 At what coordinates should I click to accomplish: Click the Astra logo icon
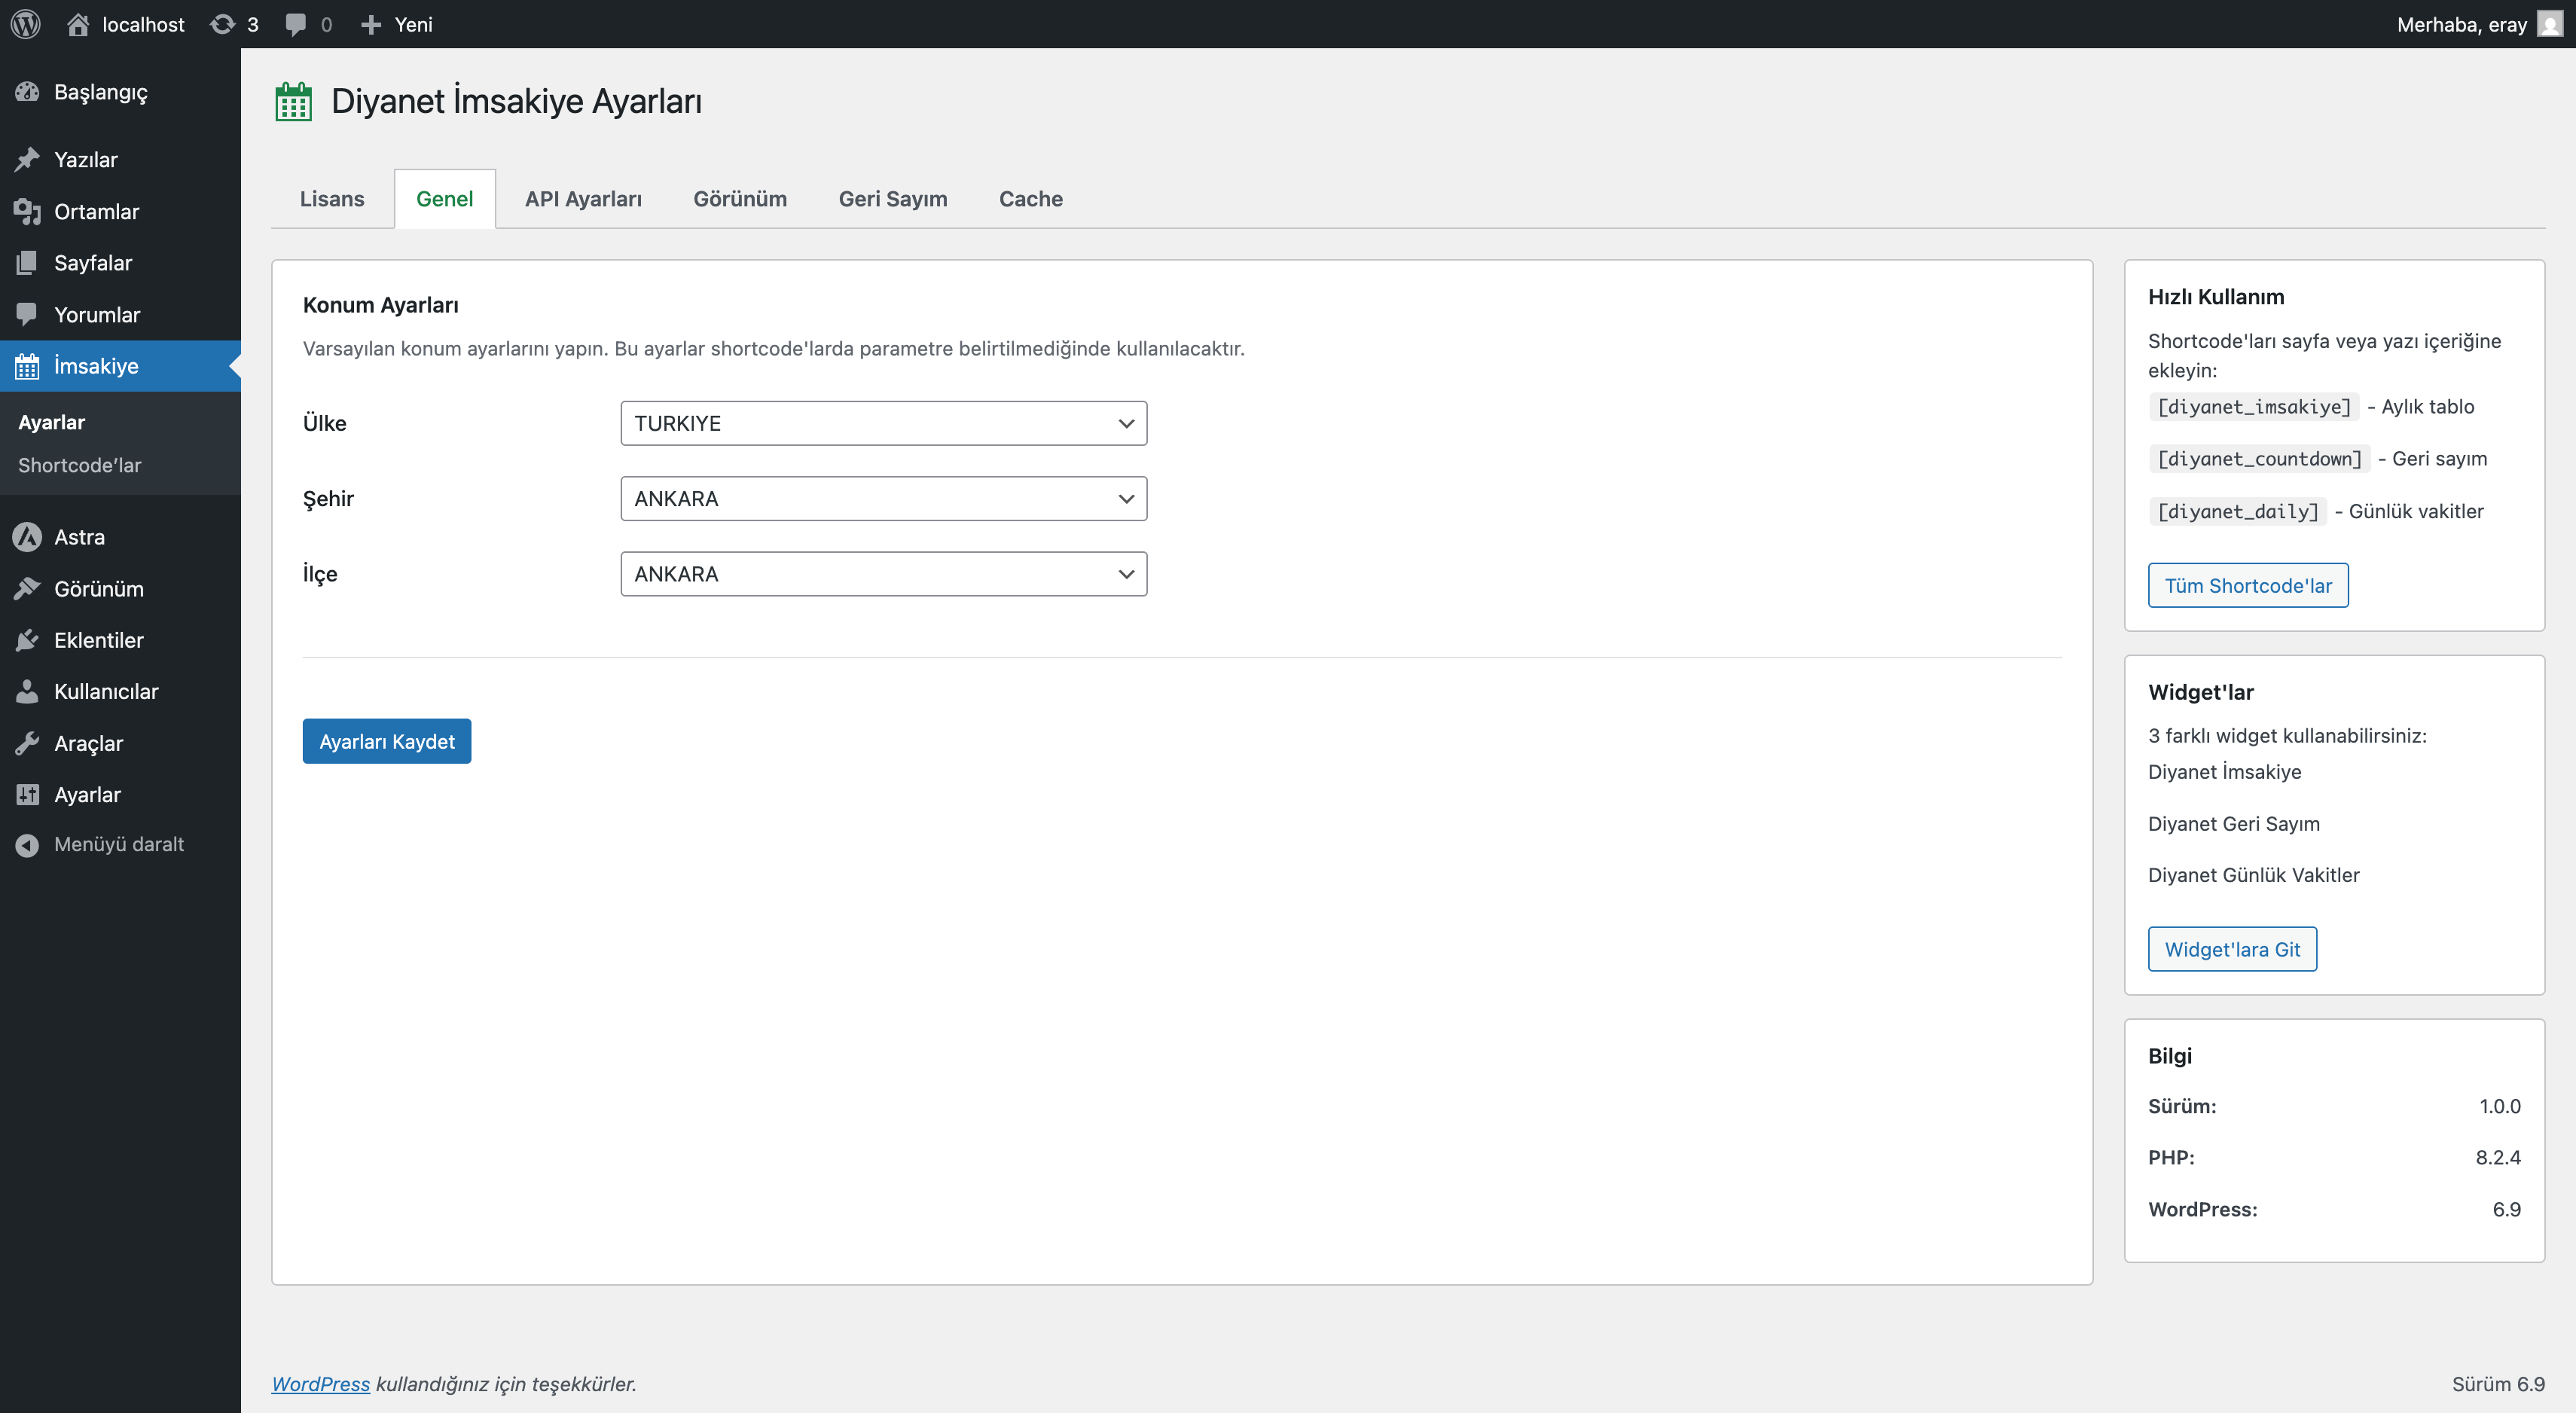tap(27, 537)
